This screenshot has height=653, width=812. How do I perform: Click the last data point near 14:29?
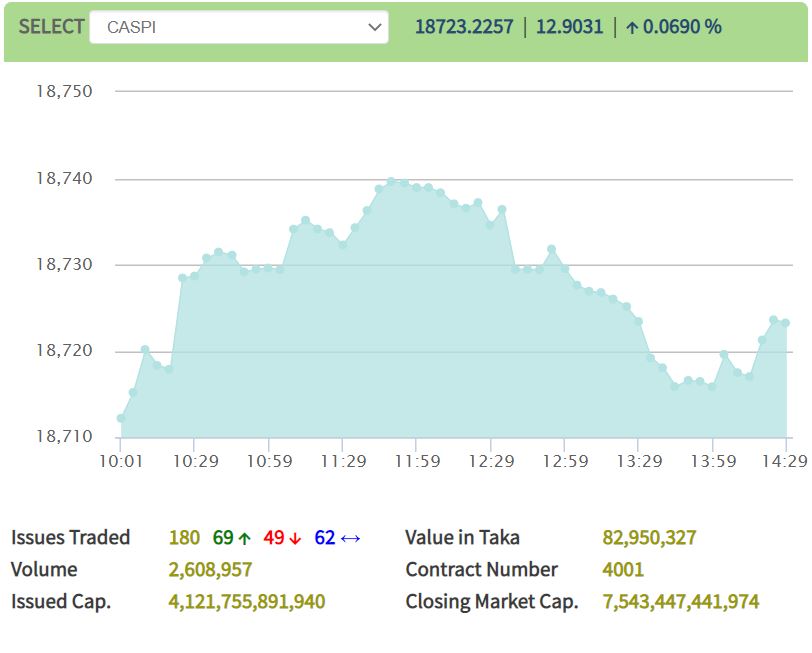[x=786, y=322]
